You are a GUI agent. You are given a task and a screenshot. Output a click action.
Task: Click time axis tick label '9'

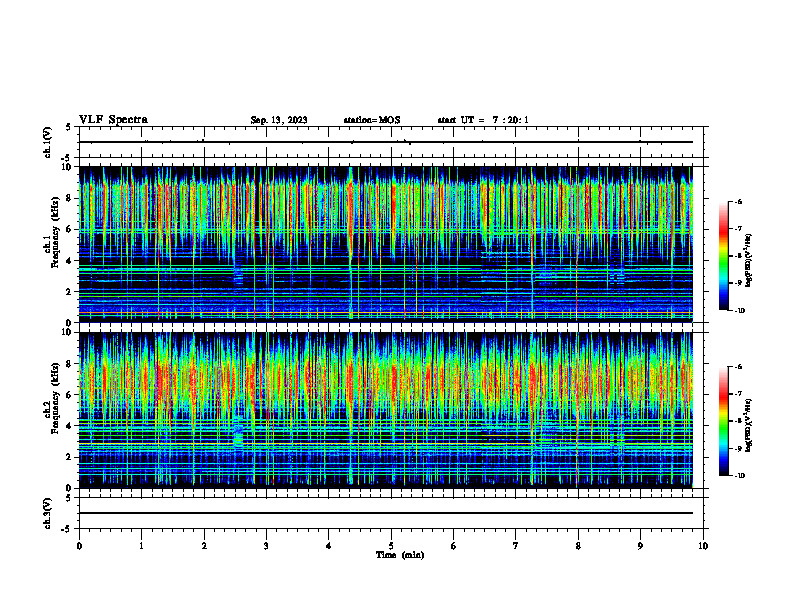click(x=640, y=546)
